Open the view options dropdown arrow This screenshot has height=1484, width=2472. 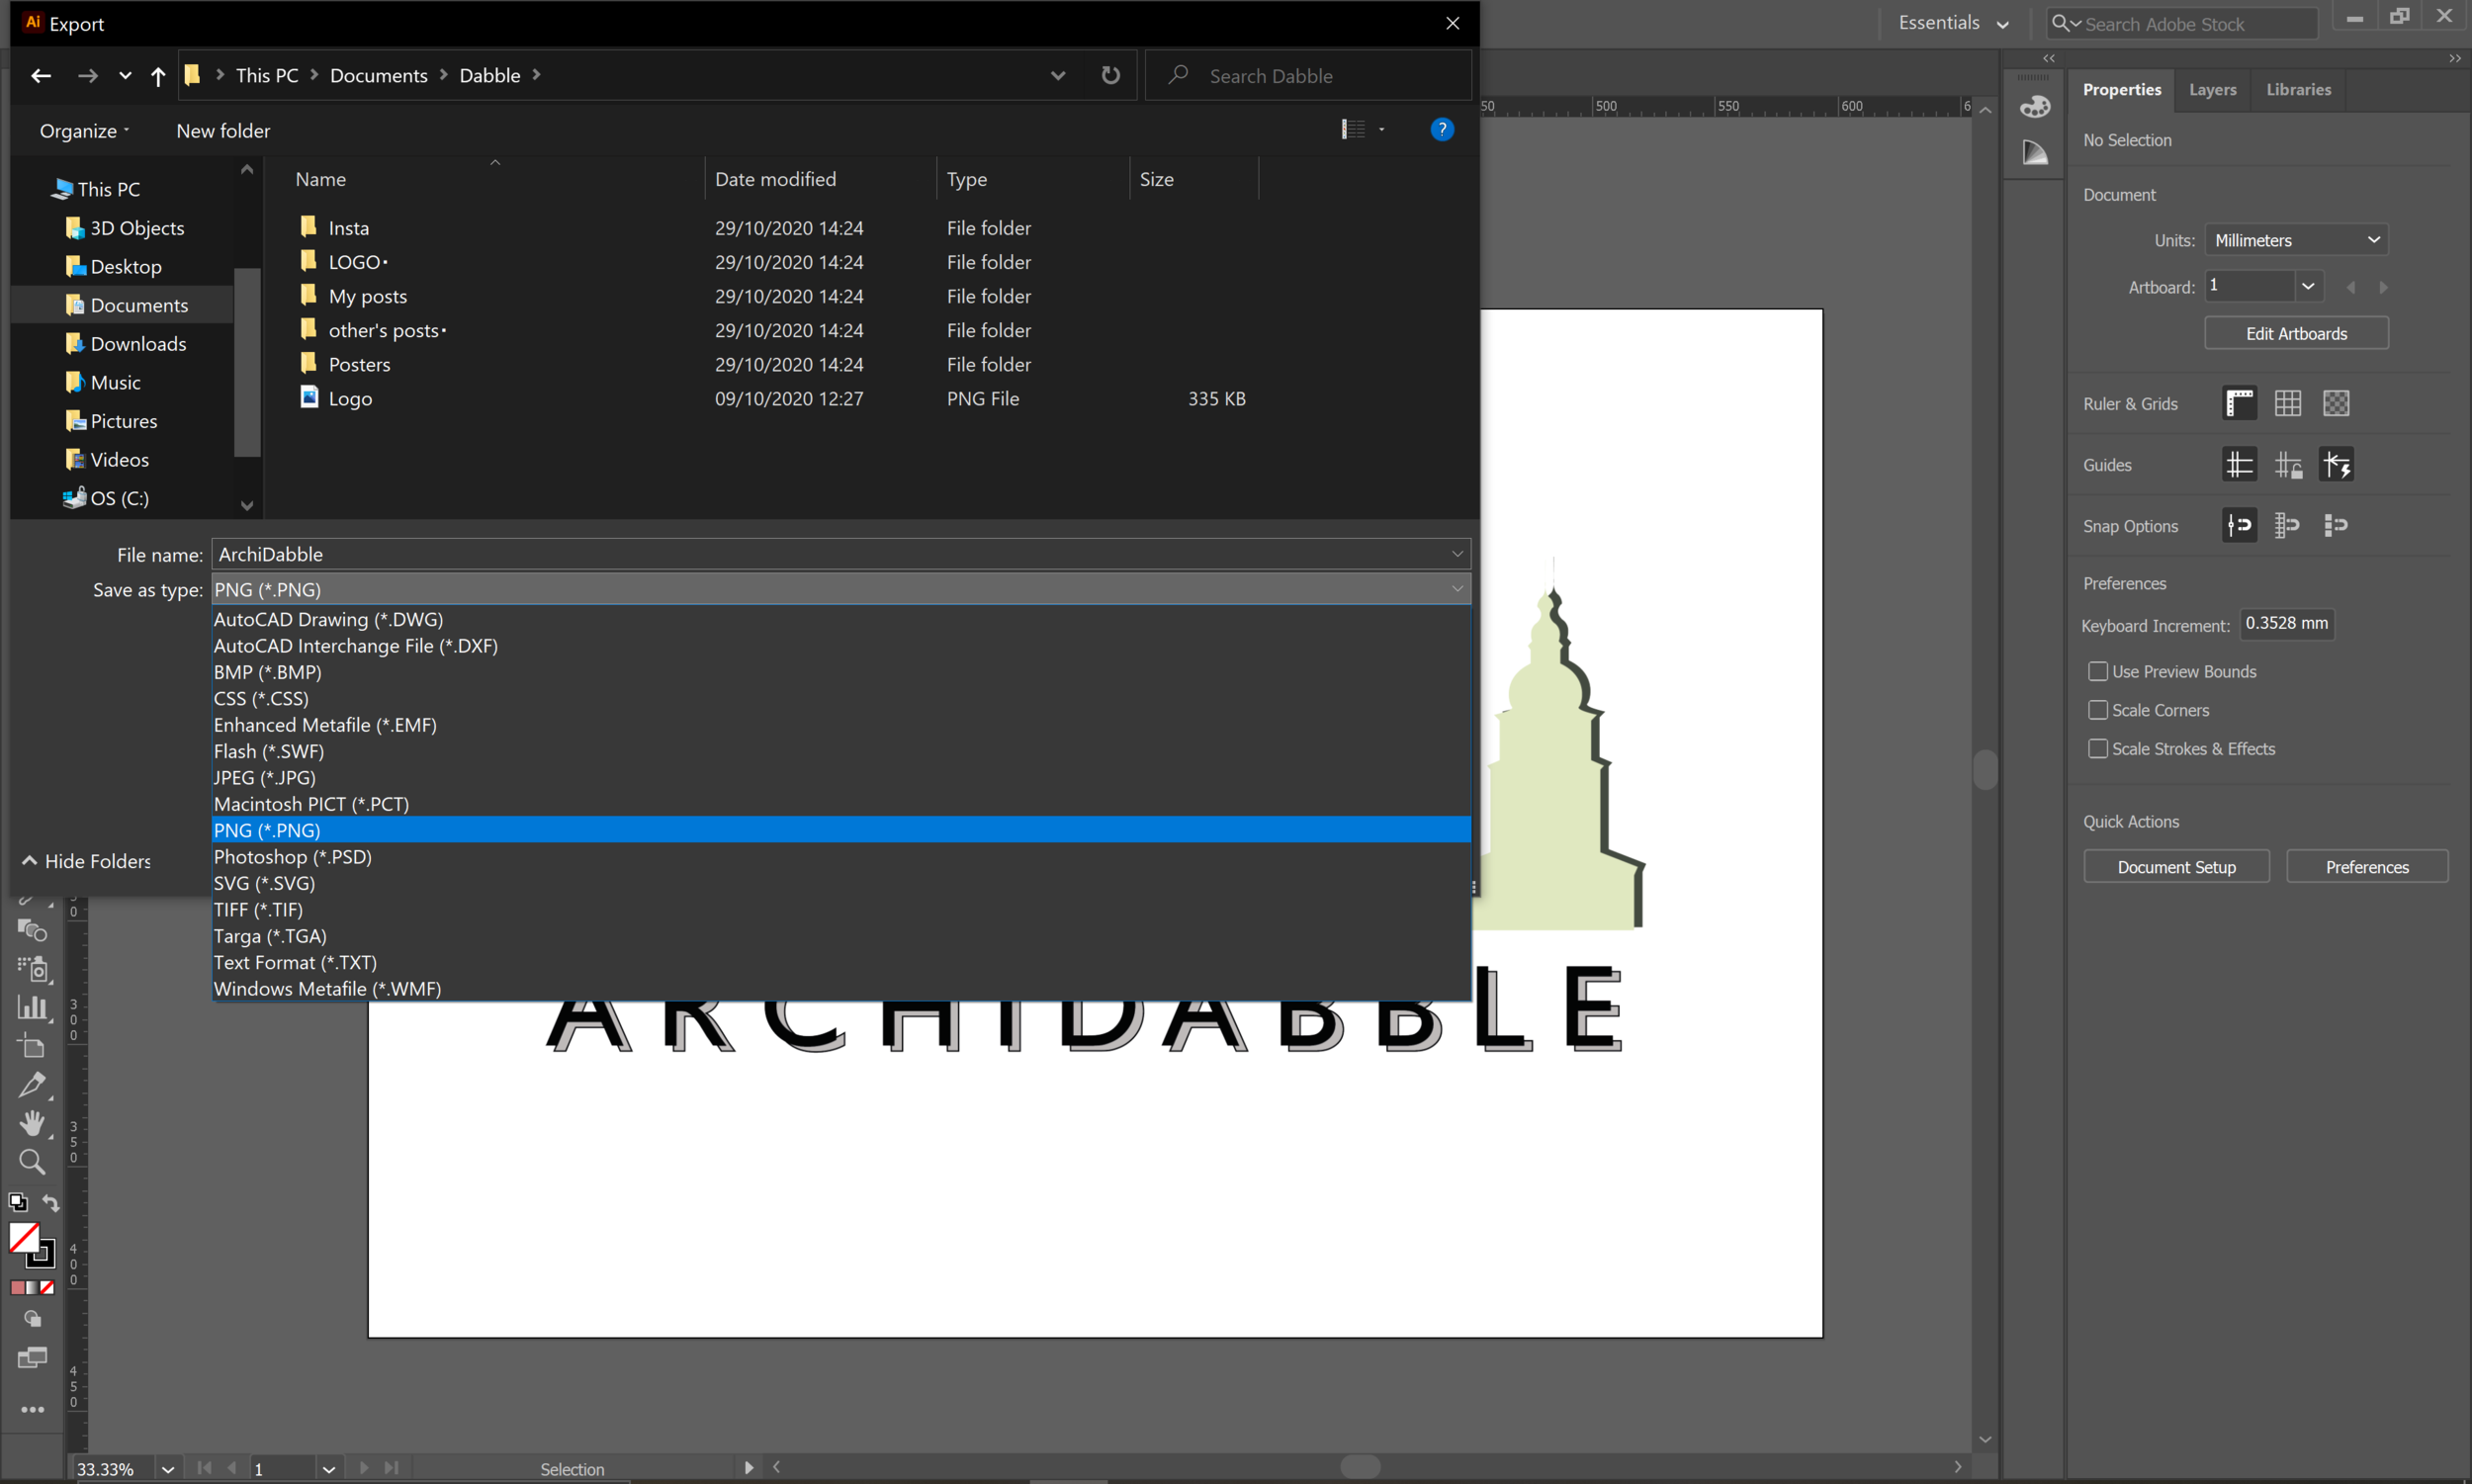click(1382, 129)
